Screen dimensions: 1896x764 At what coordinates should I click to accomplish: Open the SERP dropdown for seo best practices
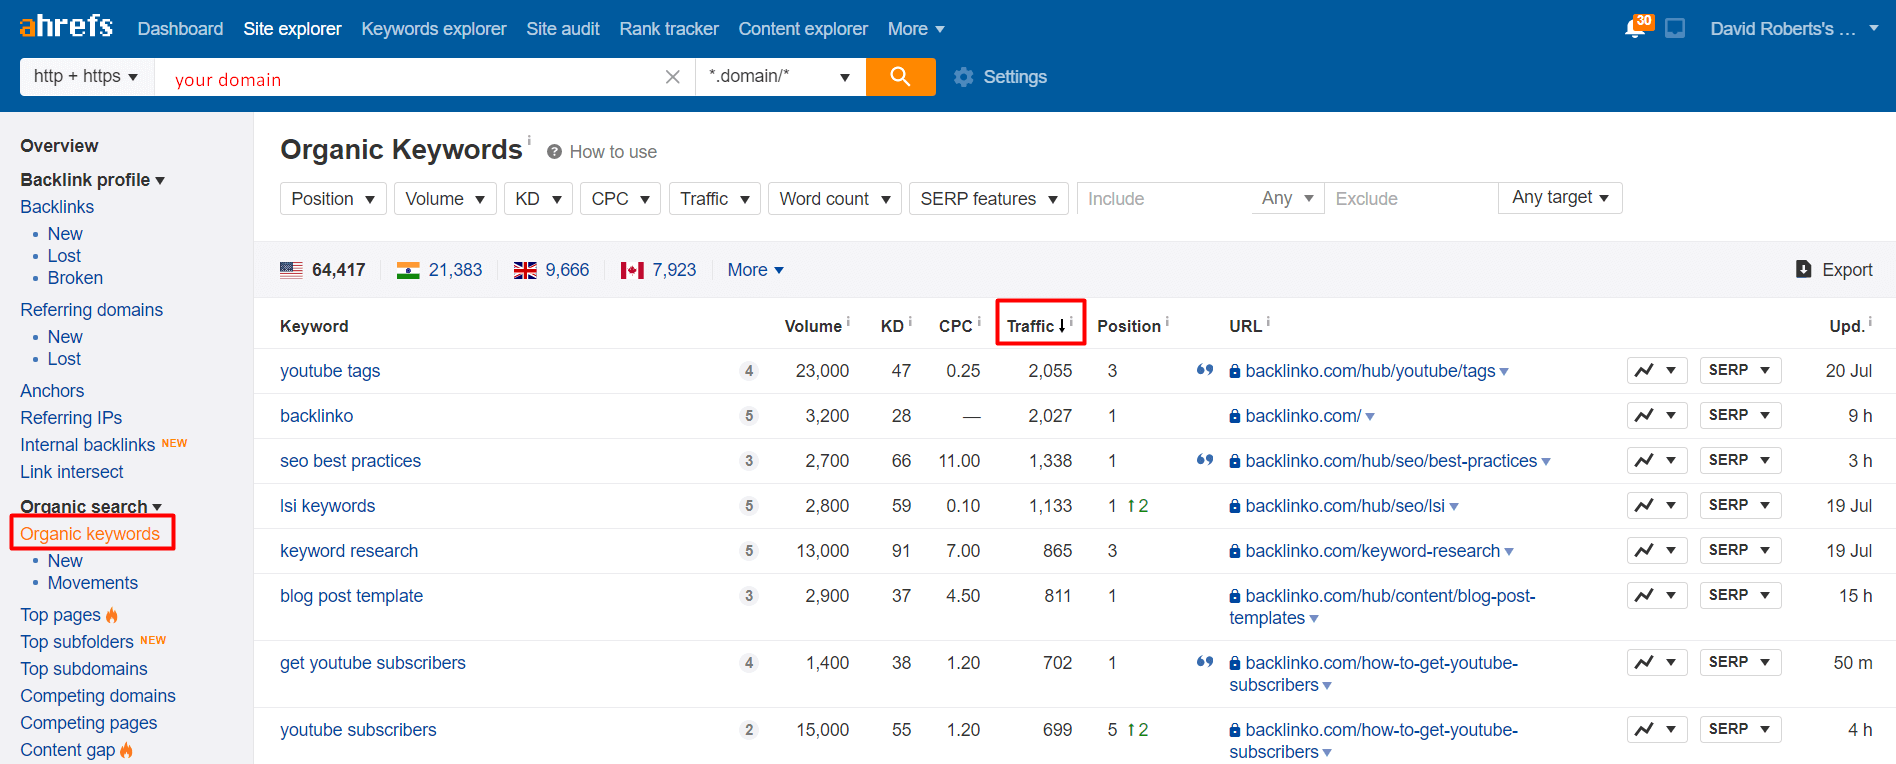[x=1740, y=460]
